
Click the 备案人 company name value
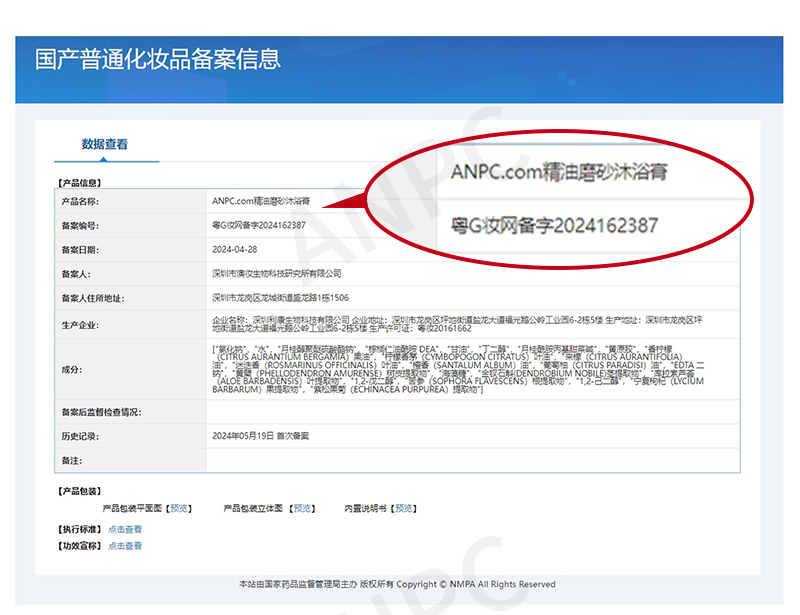tap(277, 273)
